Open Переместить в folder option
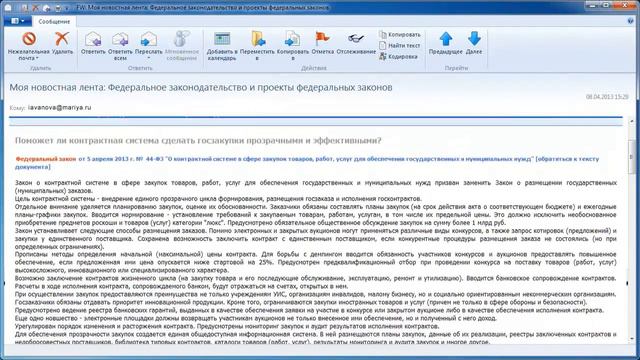640x360 pixels. 257,46
